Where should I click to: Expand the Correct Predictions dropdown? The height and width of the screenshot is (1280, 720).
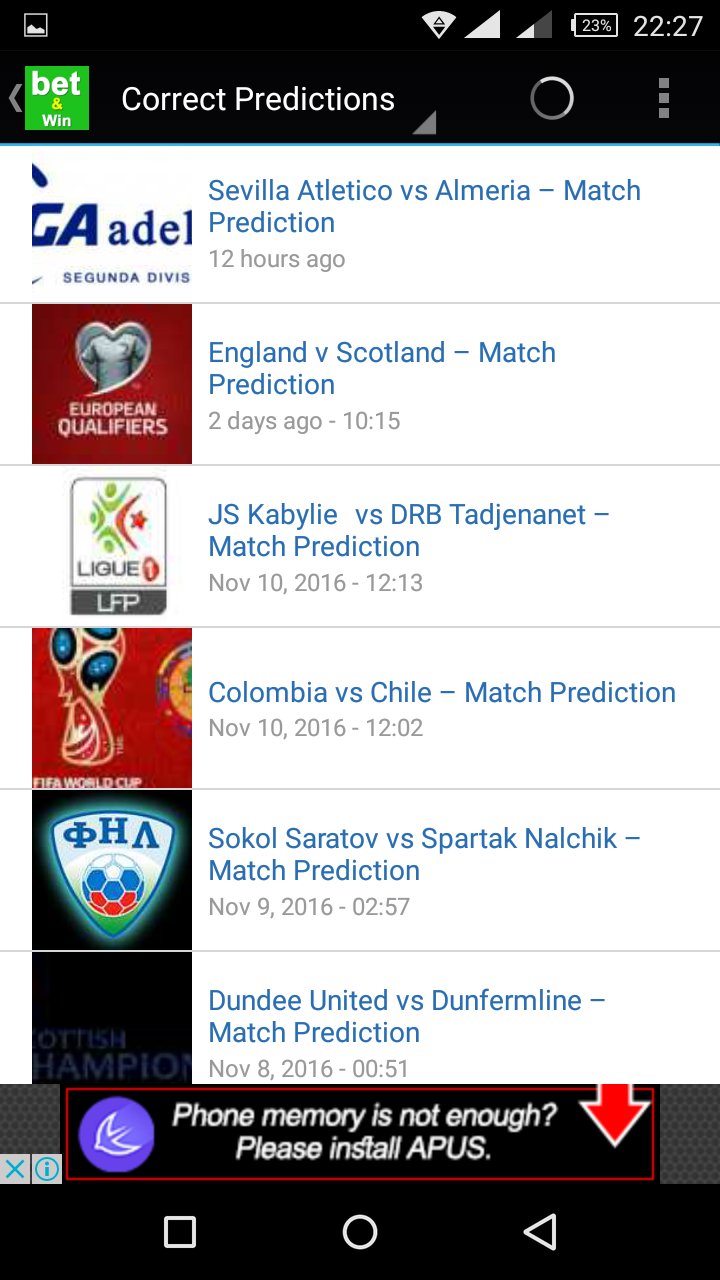(x=258, y=99)
